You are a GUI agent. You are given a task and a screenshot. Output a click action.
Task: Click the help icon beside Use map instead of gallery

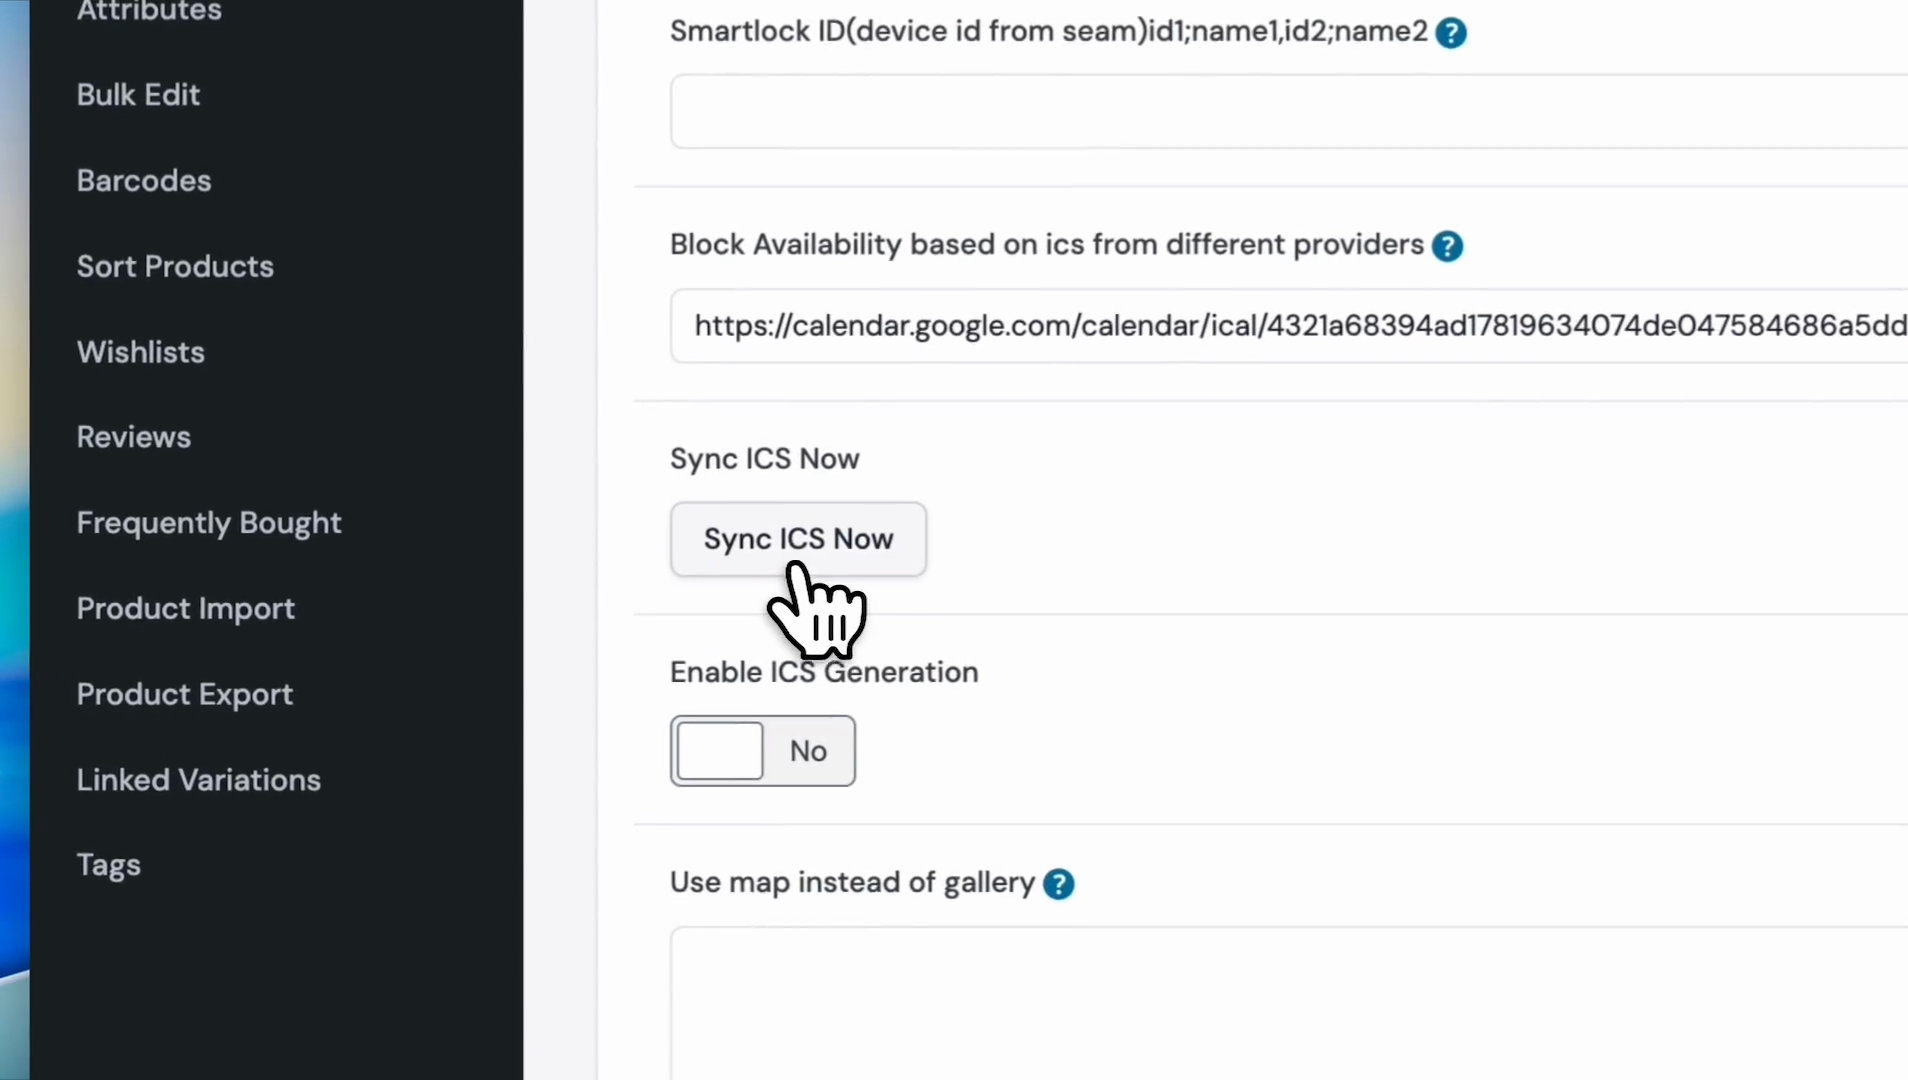1058,884
